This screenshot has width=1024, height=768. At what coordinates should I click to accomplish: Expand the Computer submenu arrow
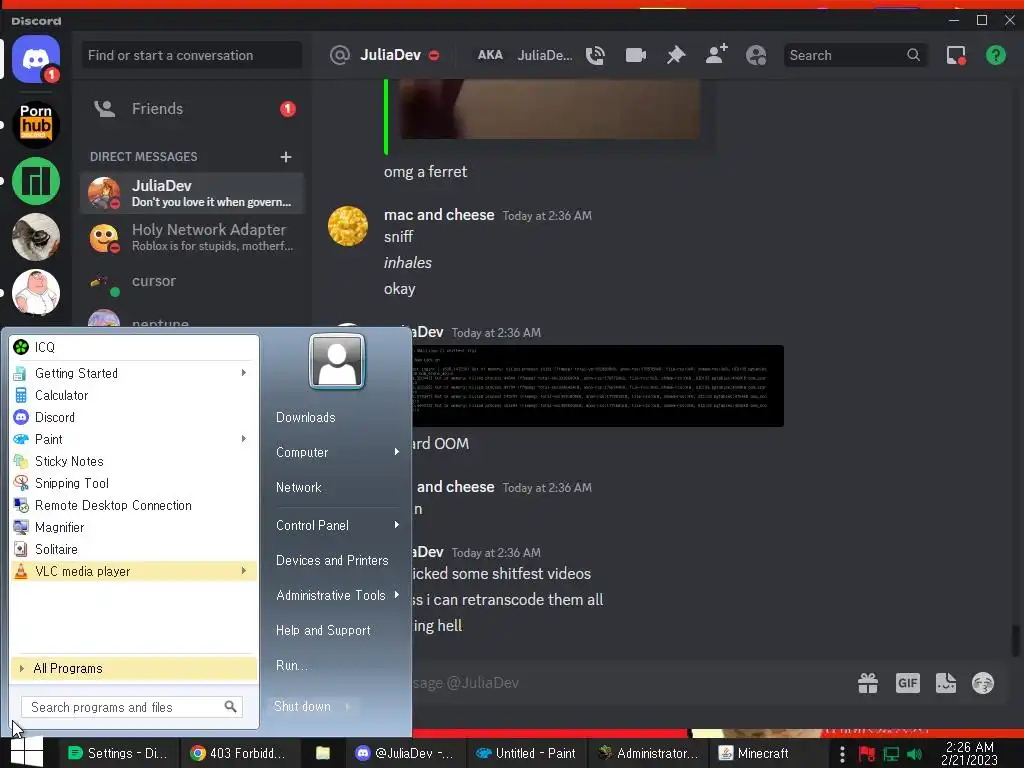(396, 452)
